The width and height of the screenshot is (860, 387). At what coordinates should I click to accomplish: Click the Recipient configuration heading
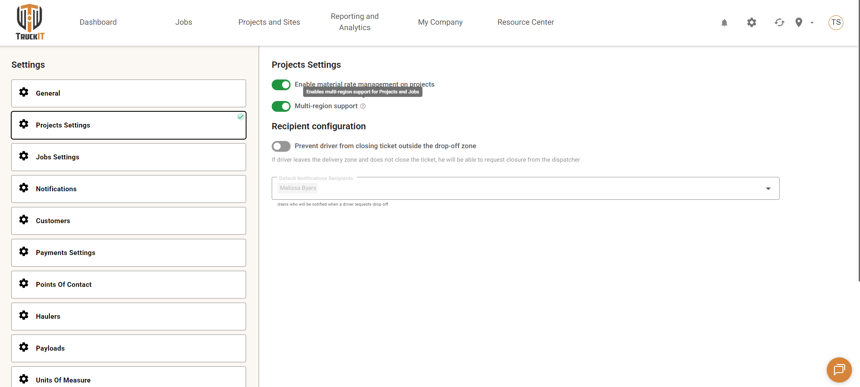319,126
